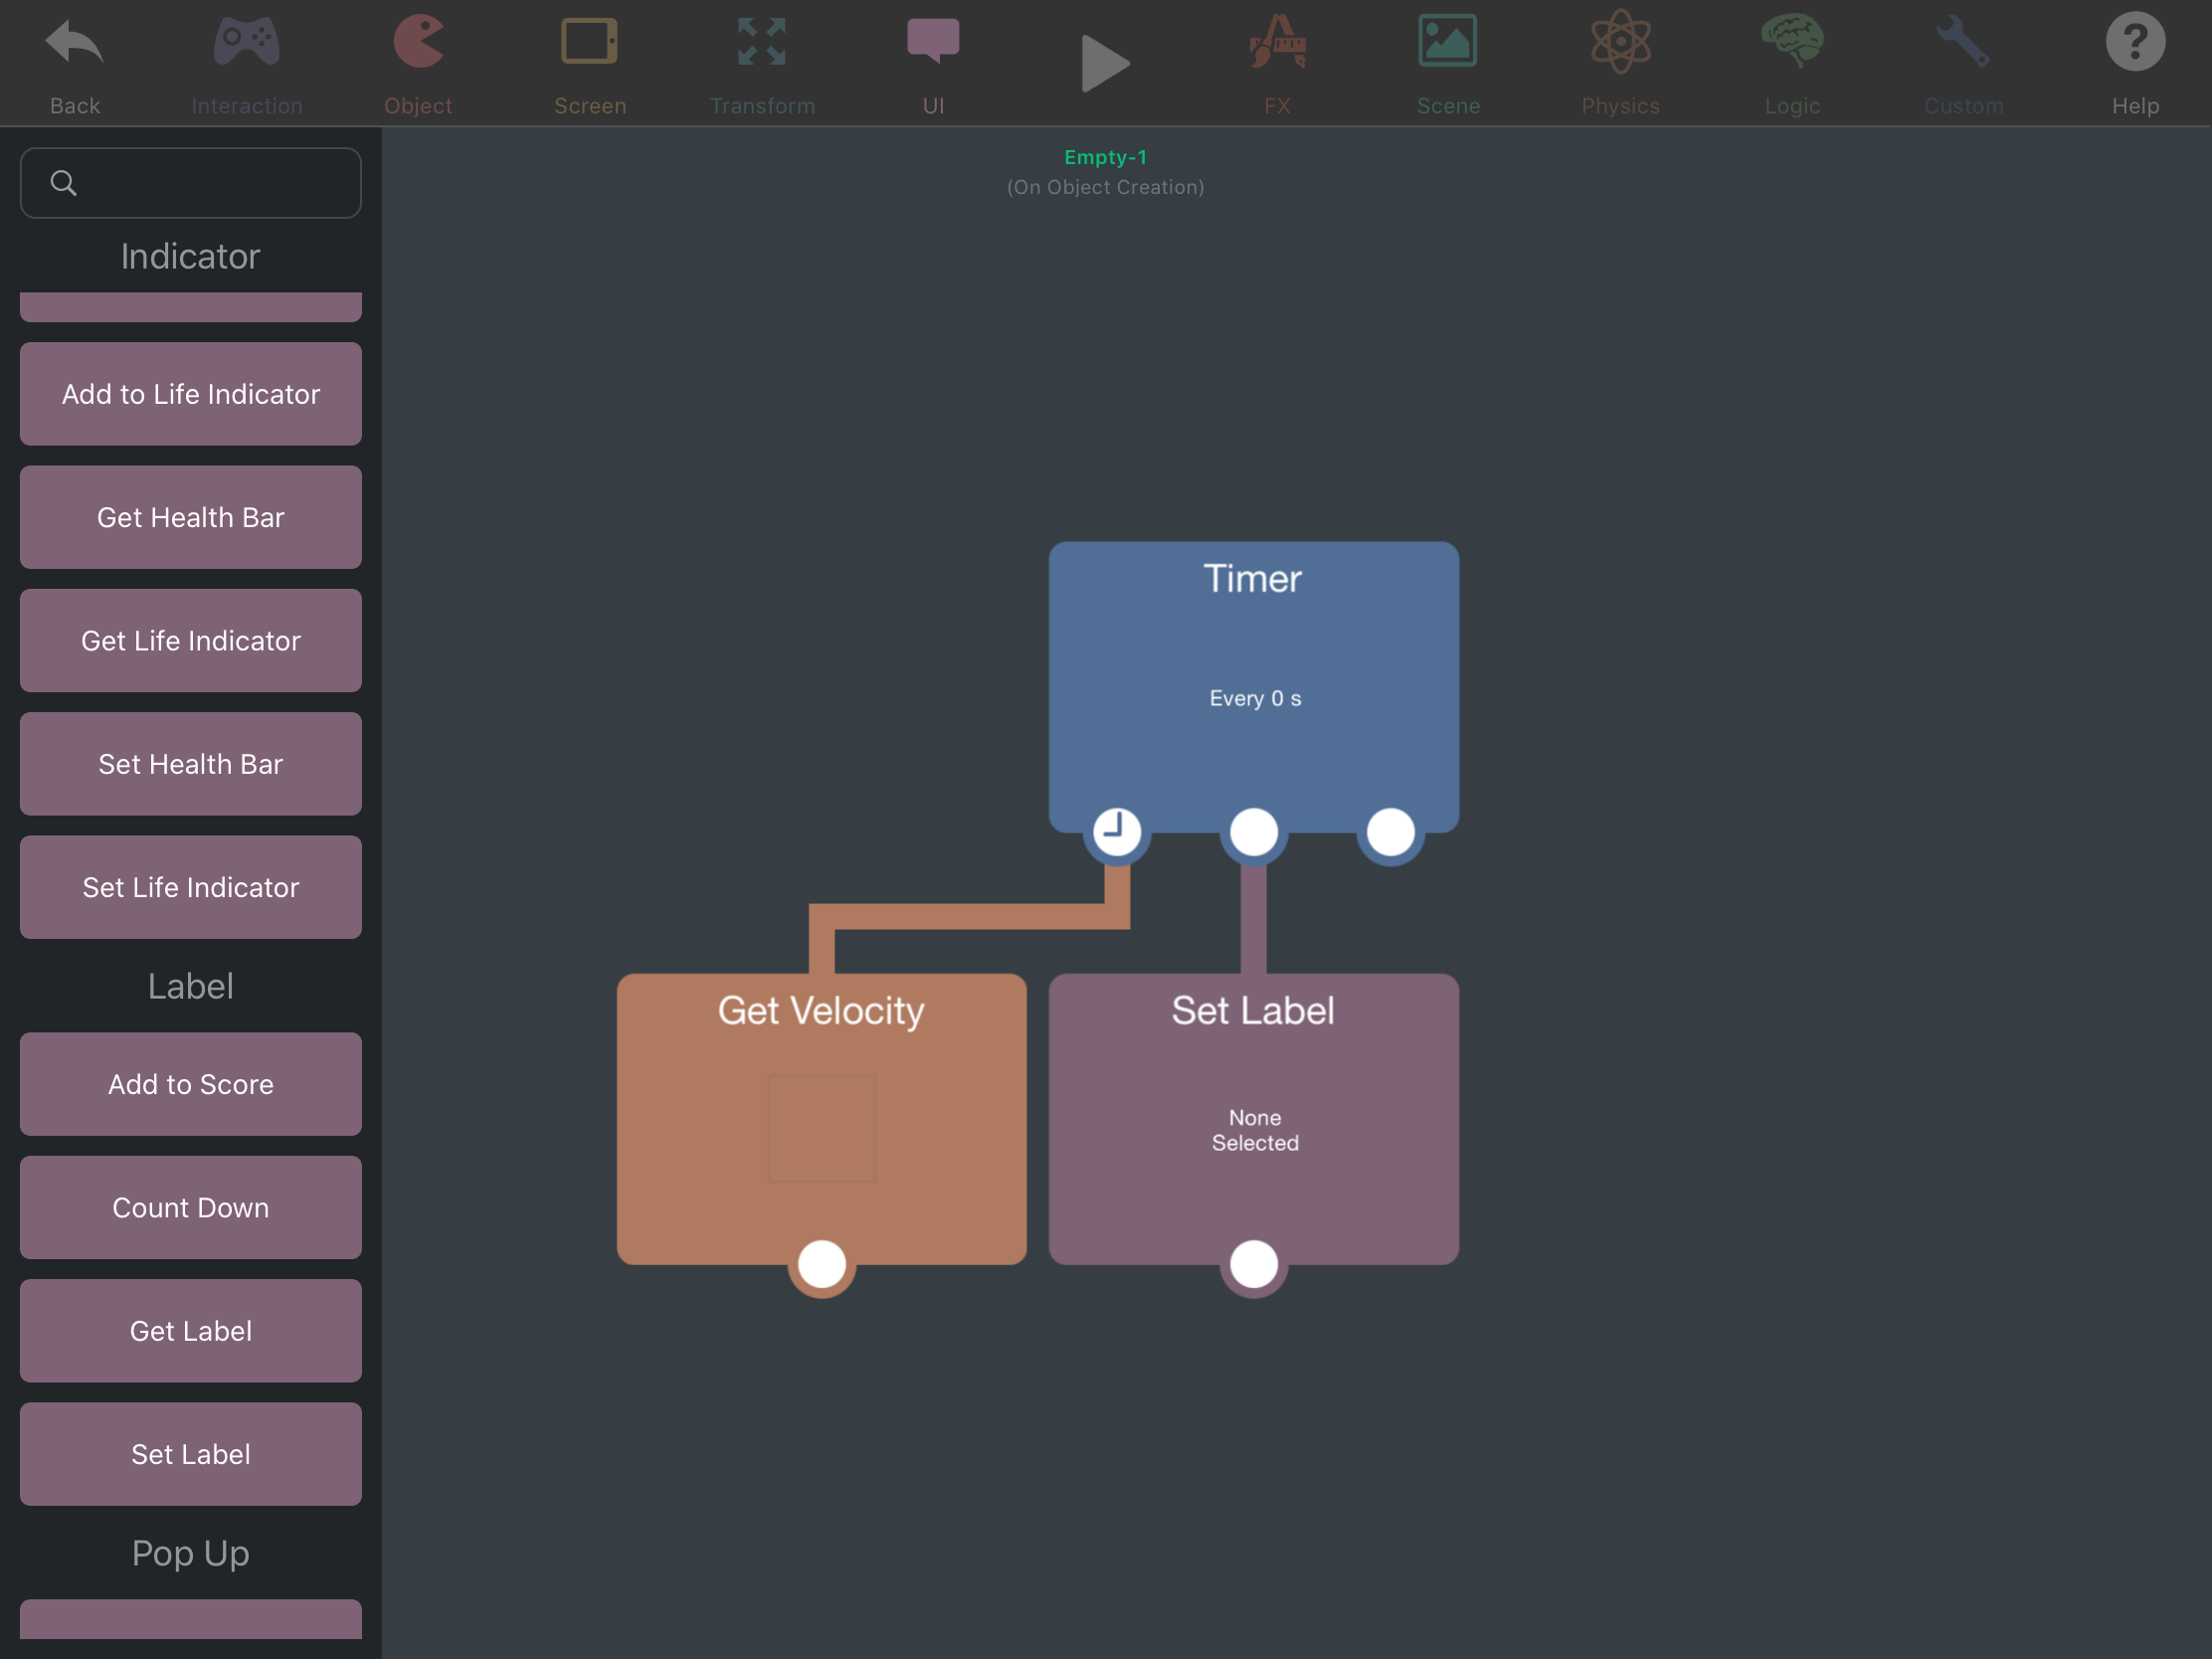Image resolution: width=2212 pixels, height=1659 pixels.
Task: Select the Get Health Bar behavior
Action: [191, 517]
